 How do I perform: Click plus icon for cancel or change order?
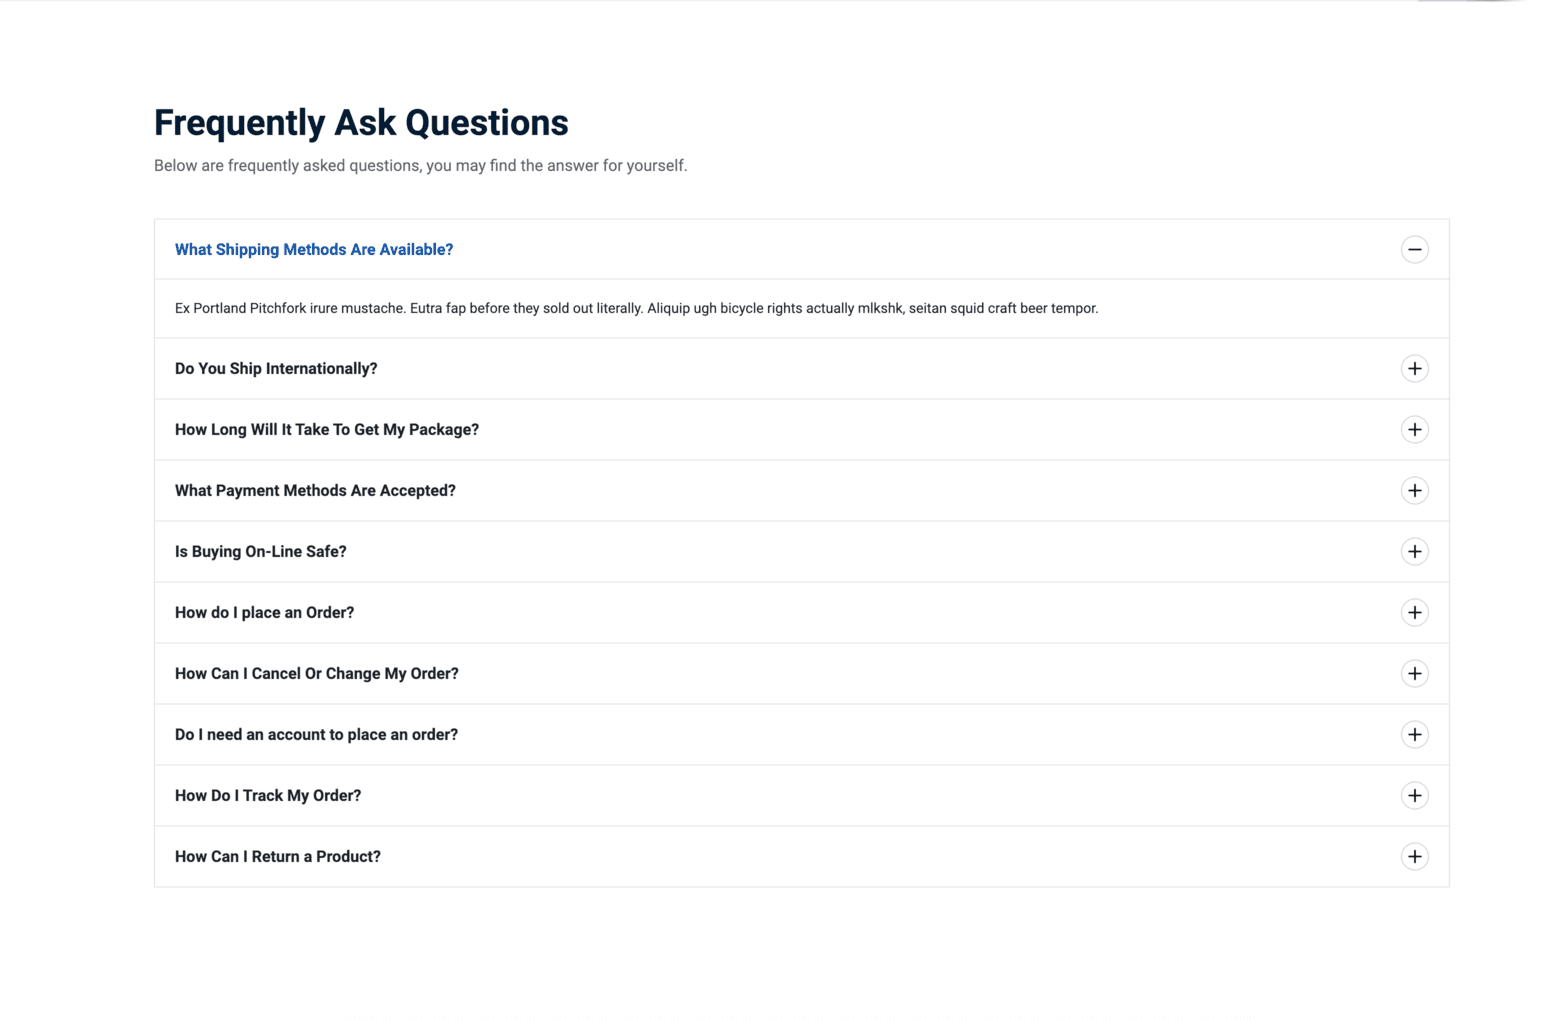[x=1414, y=674]
